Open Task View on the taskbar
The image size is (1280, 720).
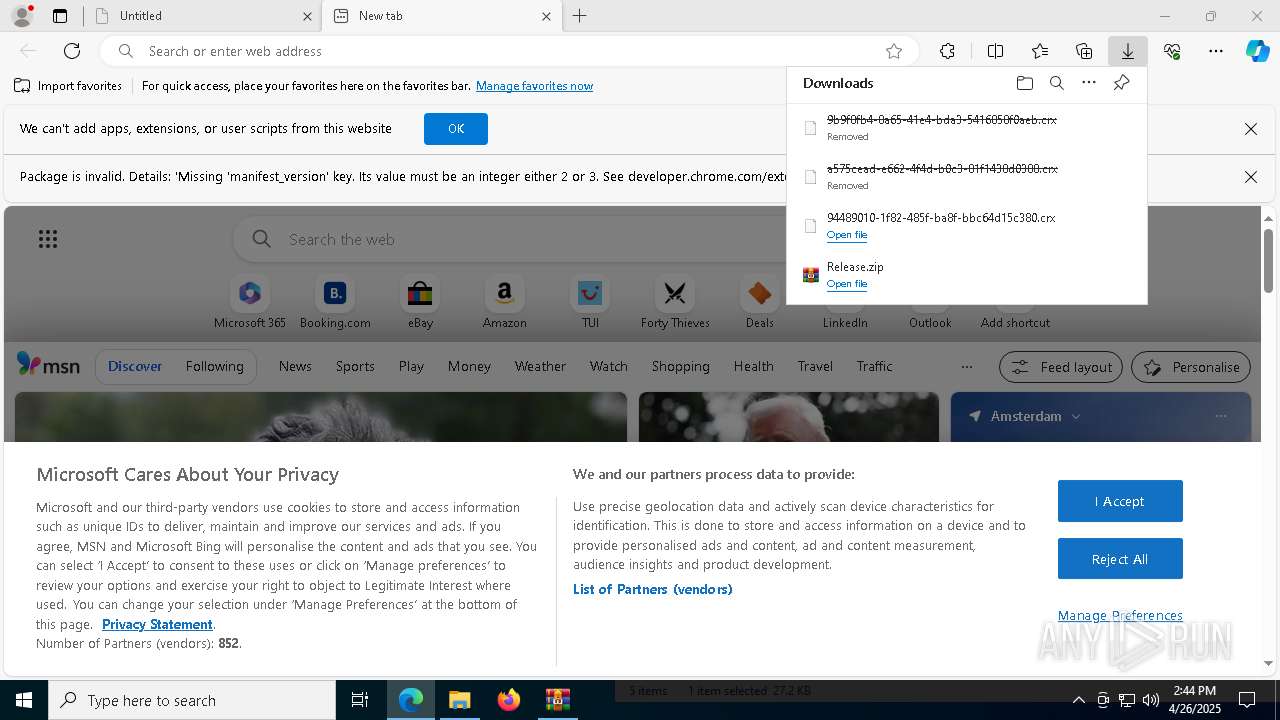361,700
